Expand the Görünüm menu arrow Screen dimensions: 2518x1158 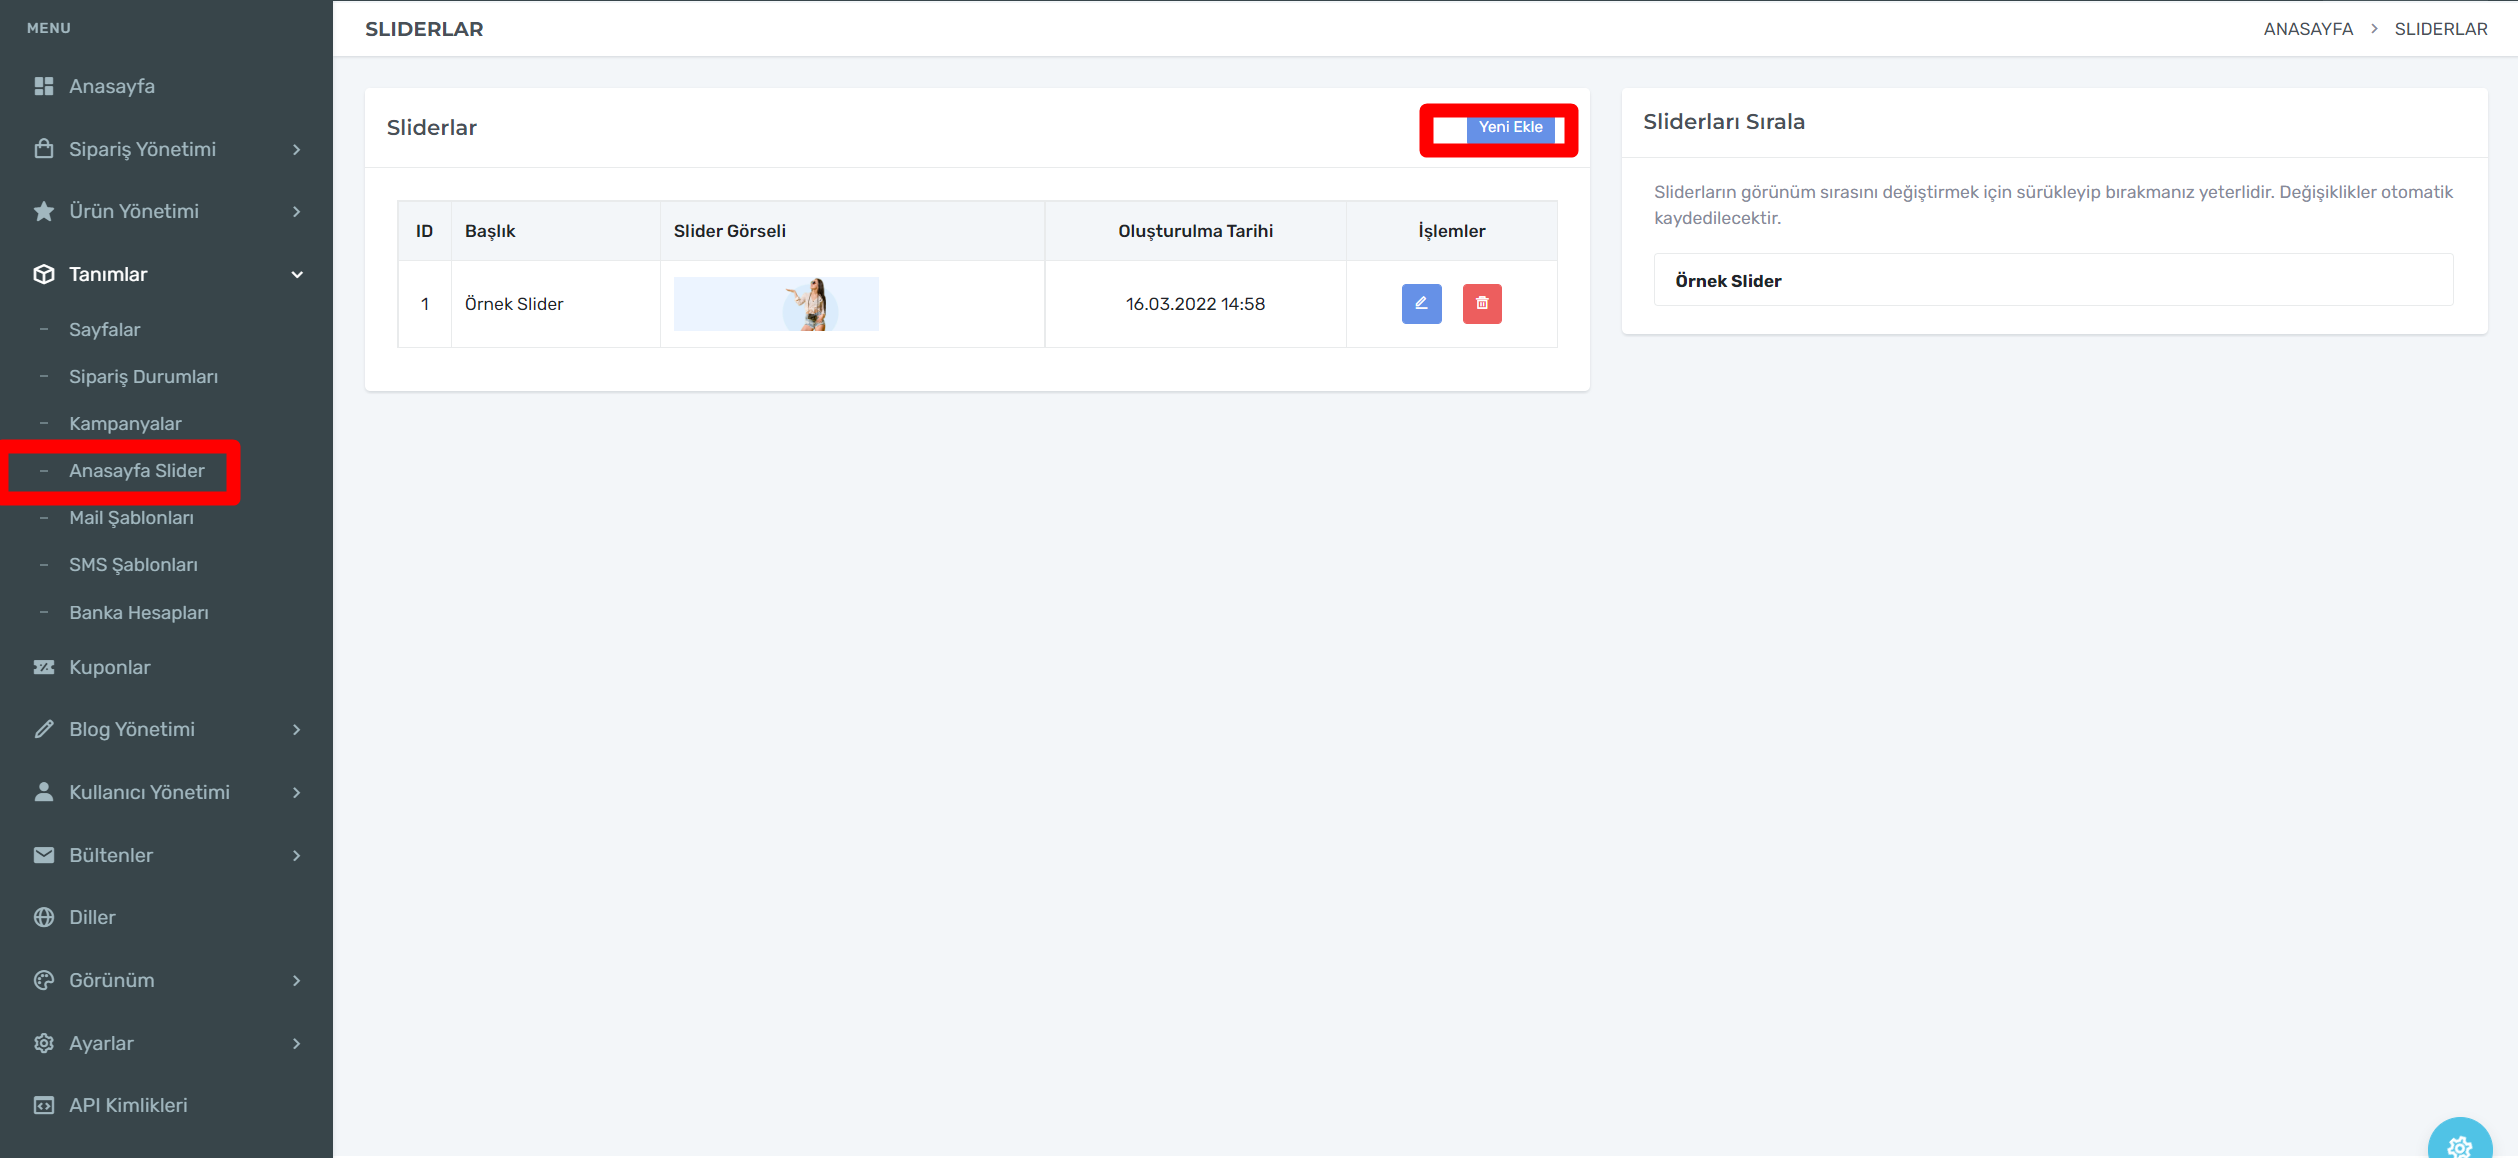(x=296, y=980)
